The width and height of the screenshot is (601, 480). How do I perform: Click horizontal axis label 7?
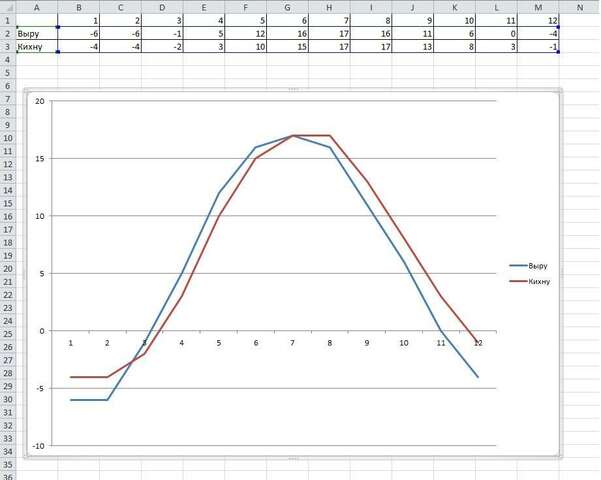(292, 343)
